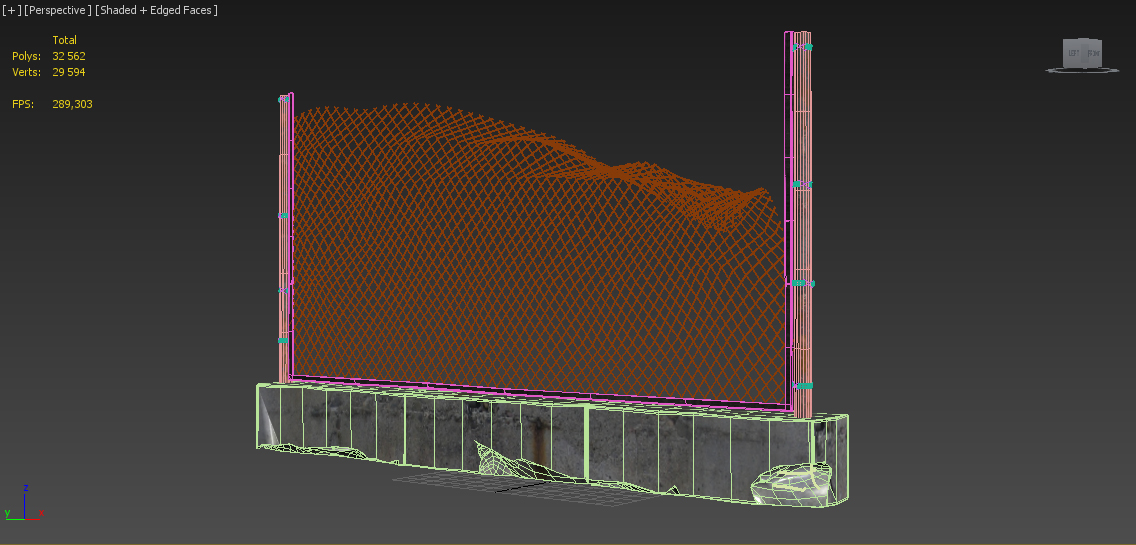Click the Verts count value 29 594
The image size is (1136, 545).
point(70,72)
